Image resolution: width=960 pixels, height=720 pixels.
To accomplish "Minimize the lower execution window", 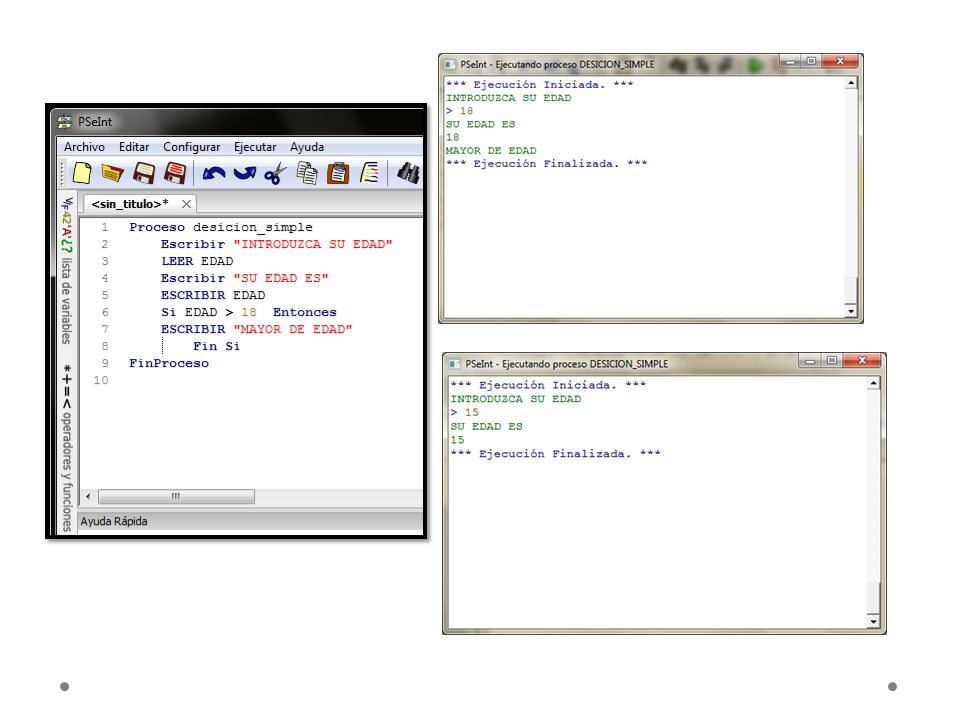I will 810,361.
